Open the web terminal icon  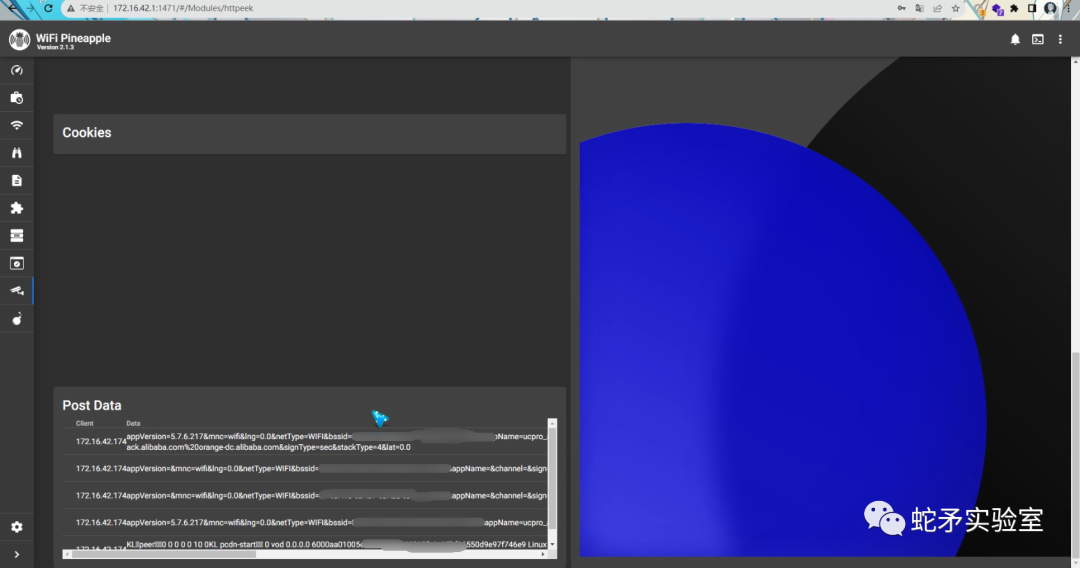(x=1037, y=39)
